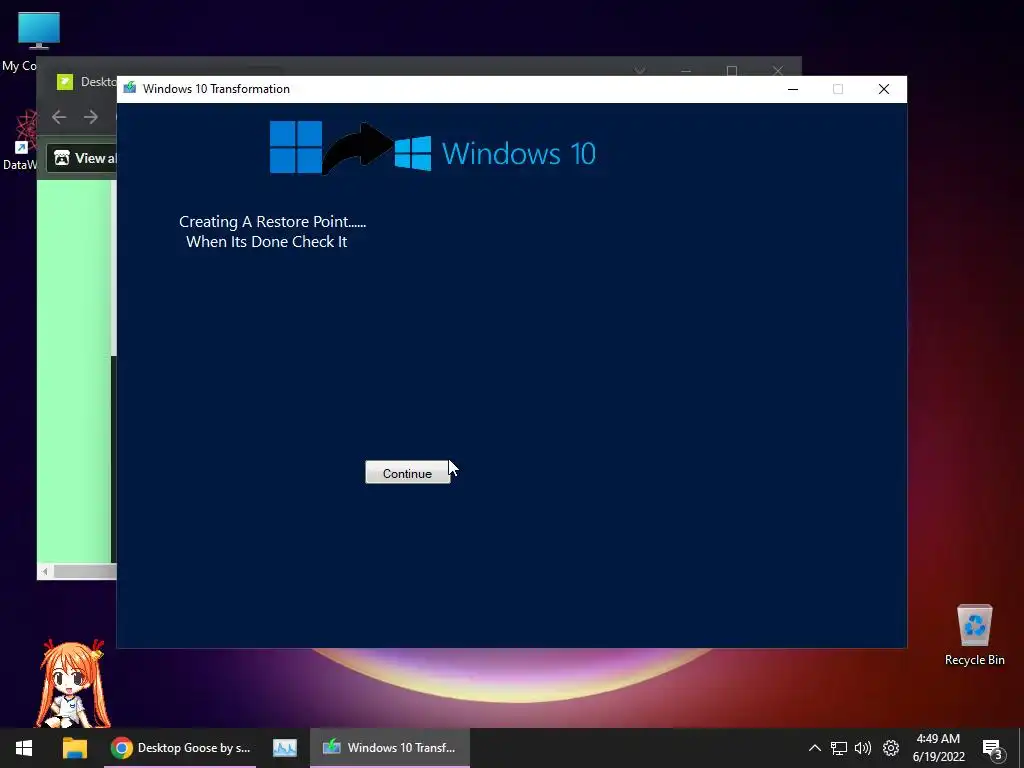
Task: Close the Windows 10 Transformation window
Action: point(884,89)
